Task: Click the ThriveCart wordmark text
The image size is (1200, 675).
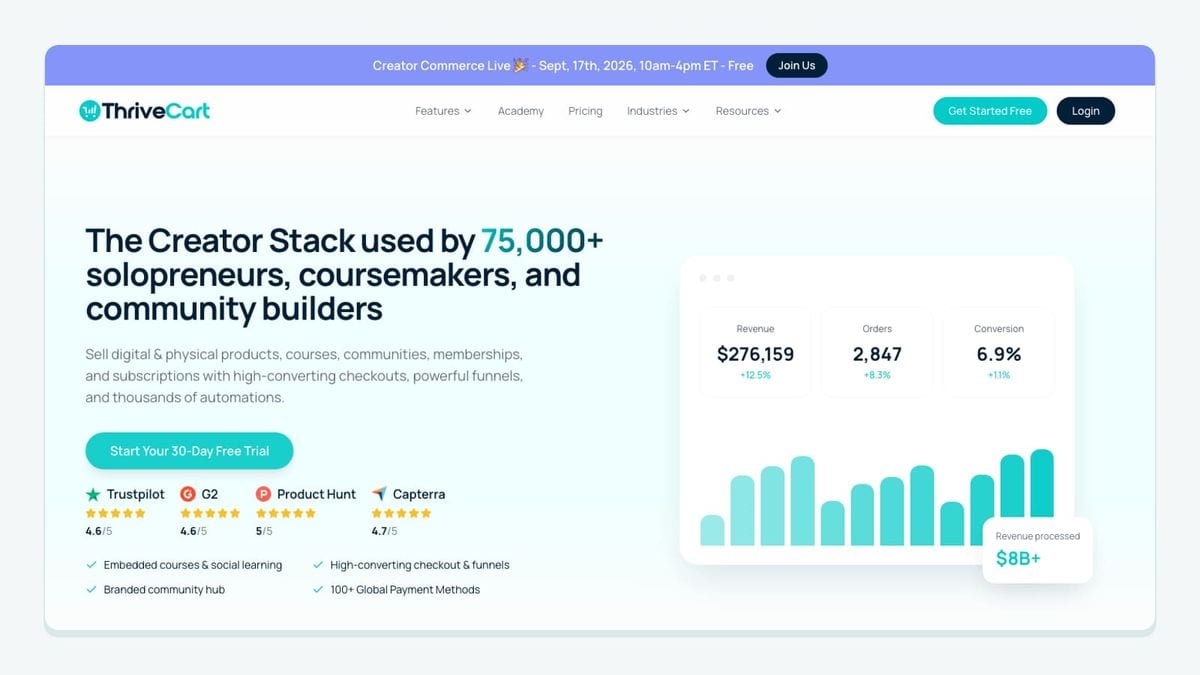Action: pos(157,111)
